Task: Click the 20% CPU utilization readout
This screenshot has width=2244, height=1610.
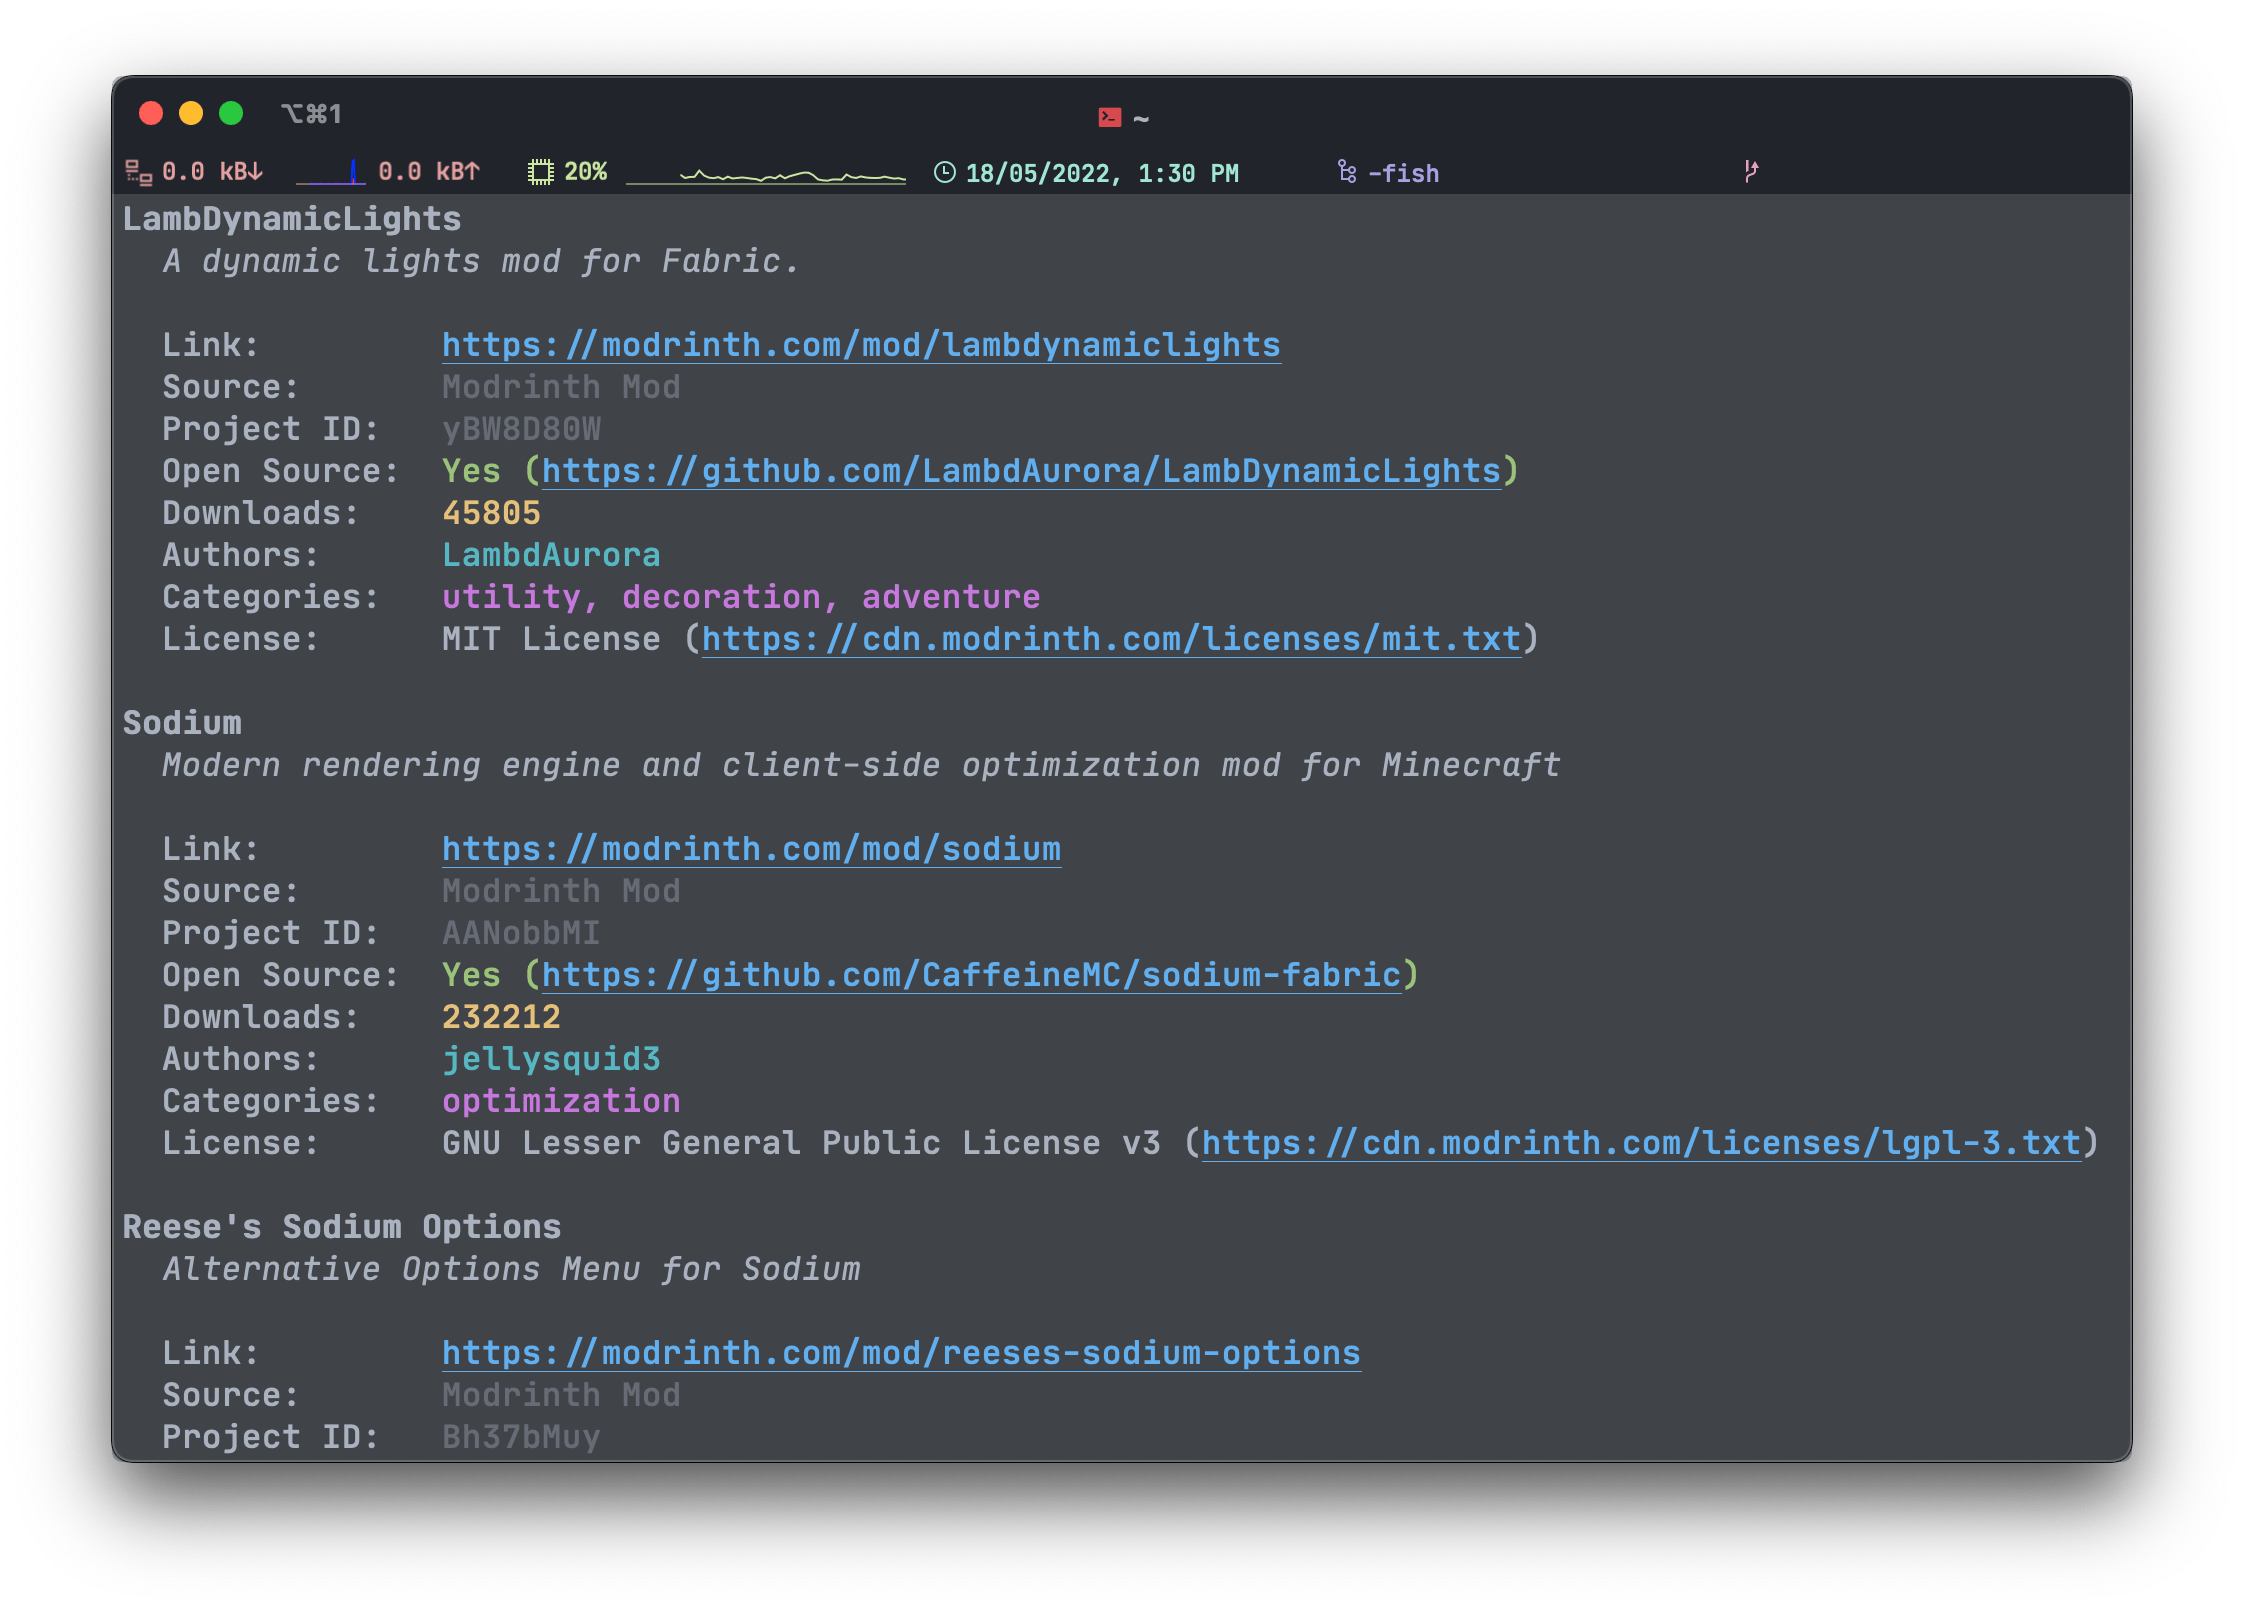Action: pyautogui.click(x=585, y=173)
